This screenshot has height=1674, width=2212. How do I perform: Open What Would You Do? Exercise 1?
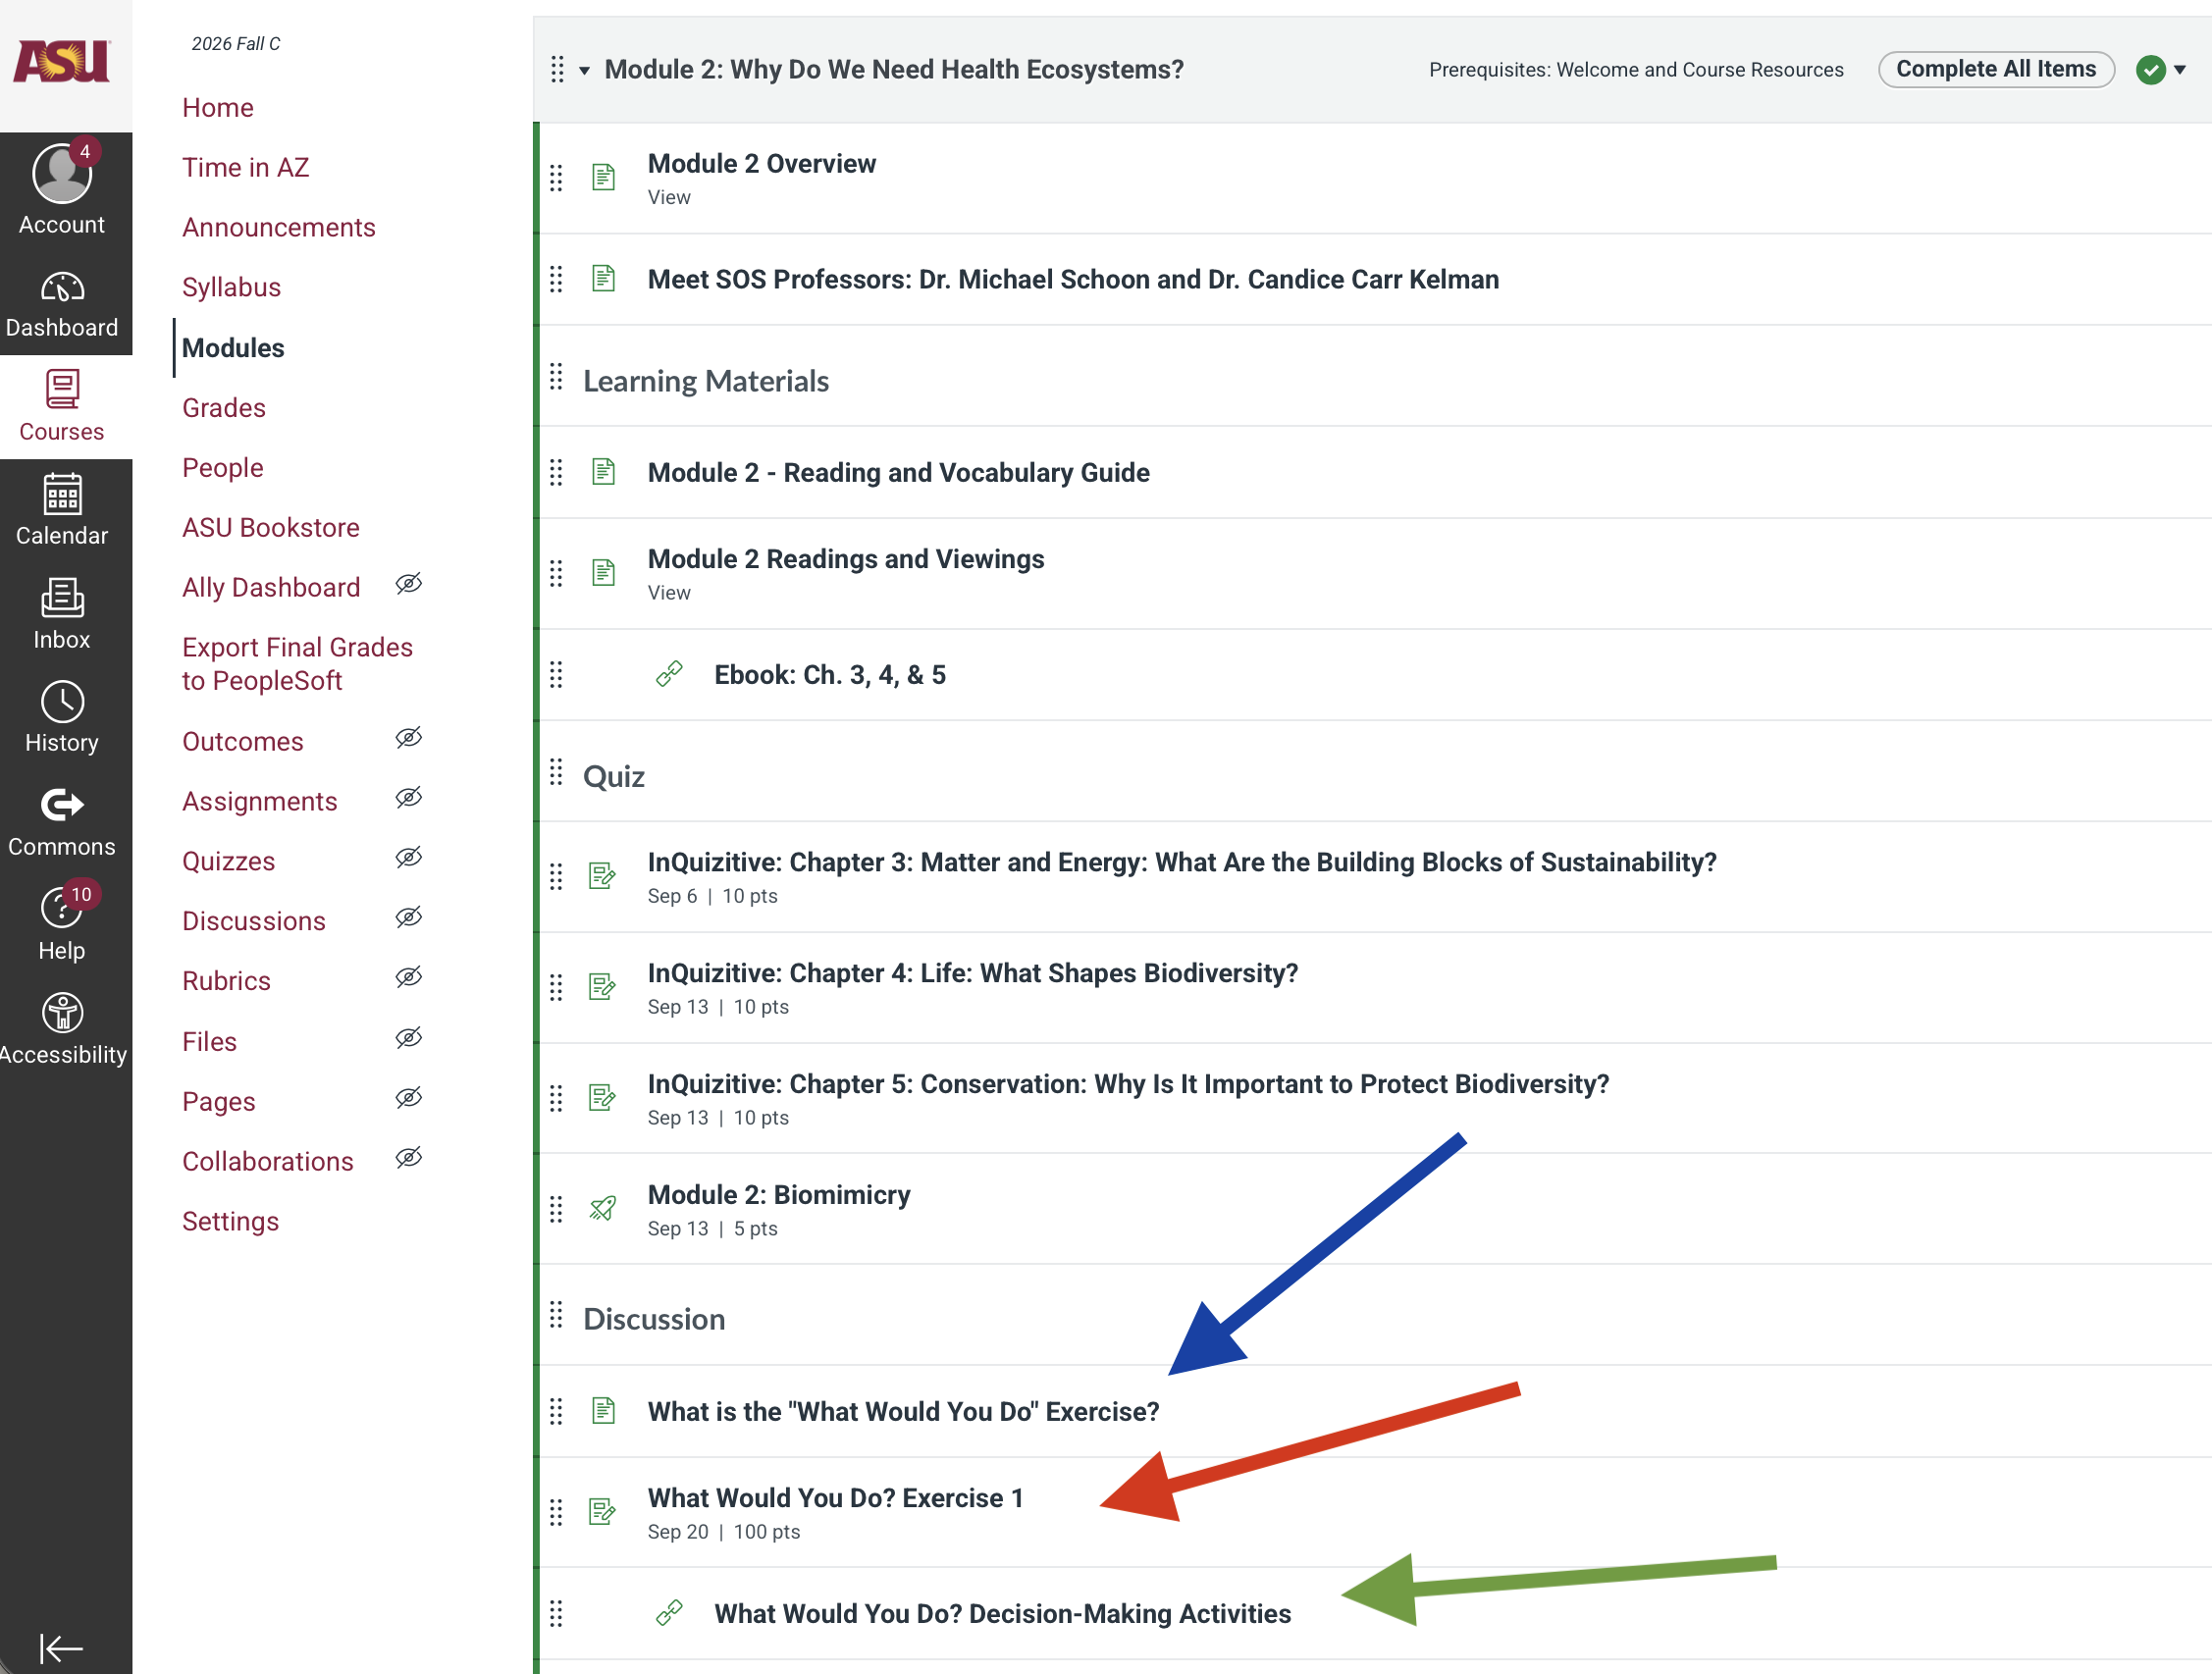836,1498
